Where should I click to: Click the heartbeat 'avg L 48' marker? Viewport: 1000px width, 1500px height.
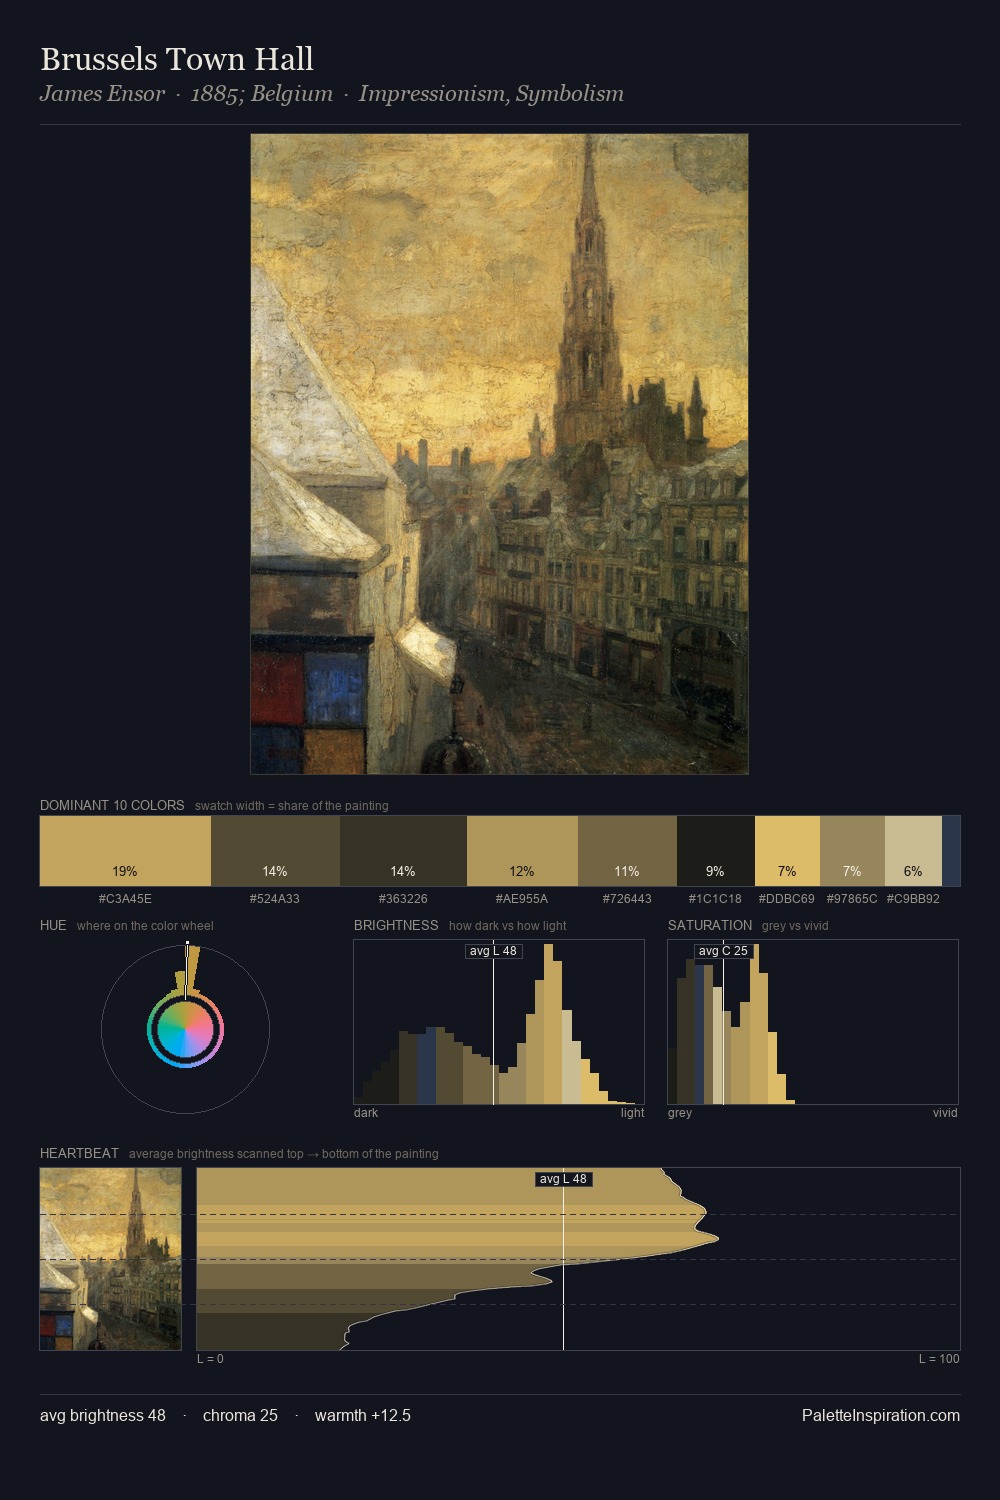pos(563,1179)
